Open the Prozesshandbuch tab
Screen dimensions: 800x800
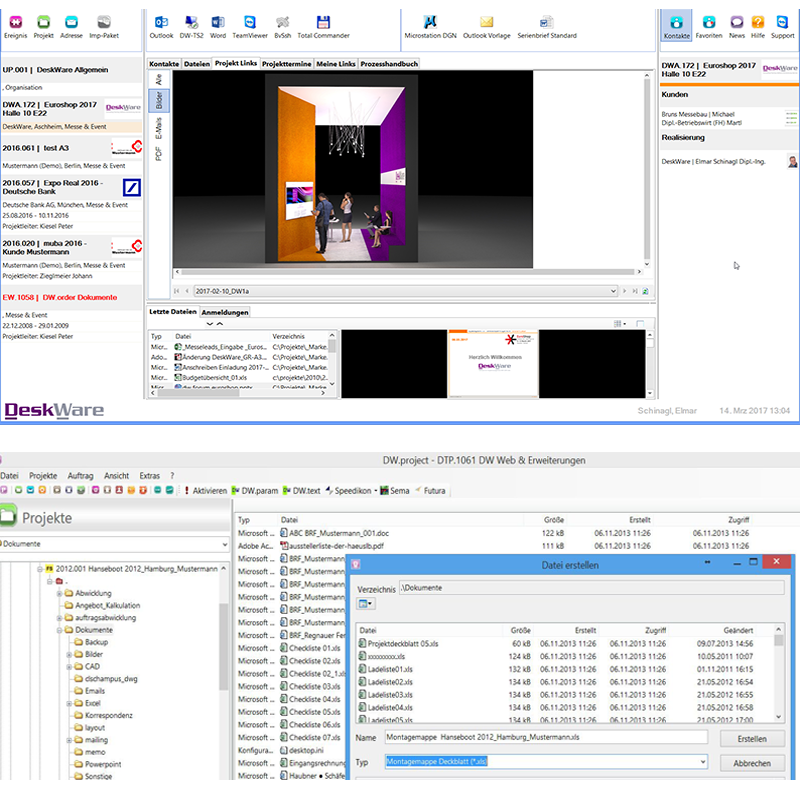pyautogui.click(x=389, y=64)
